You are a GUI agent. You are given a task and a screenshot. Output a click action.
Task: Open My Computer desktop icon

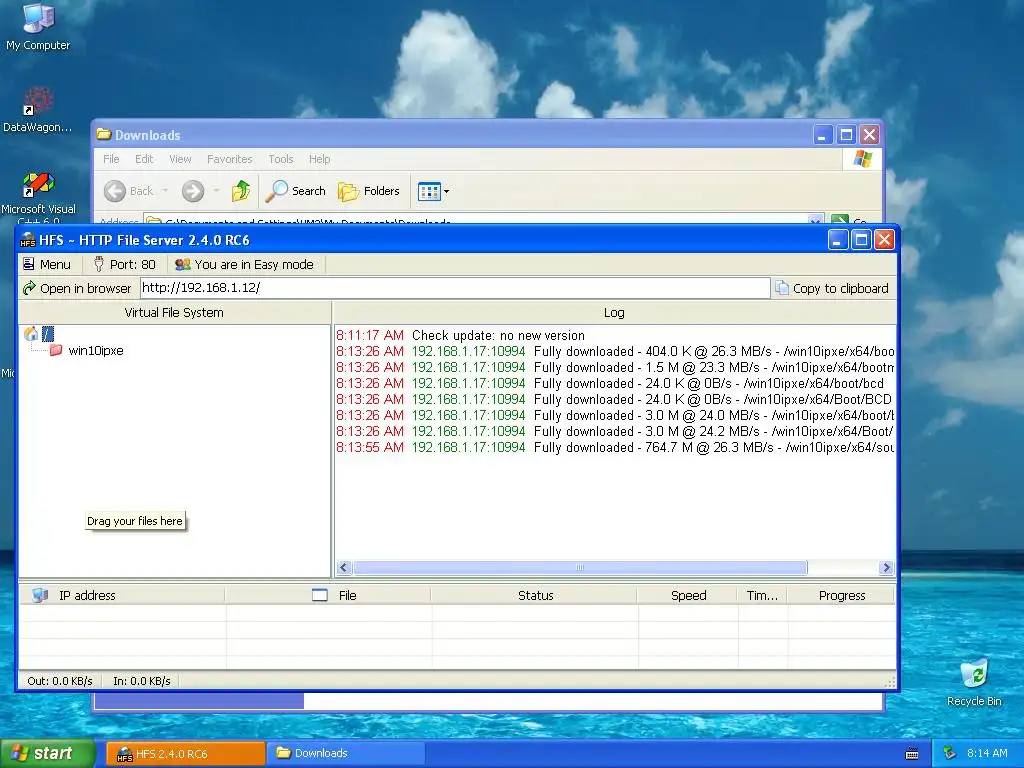[x=38, y=26]
